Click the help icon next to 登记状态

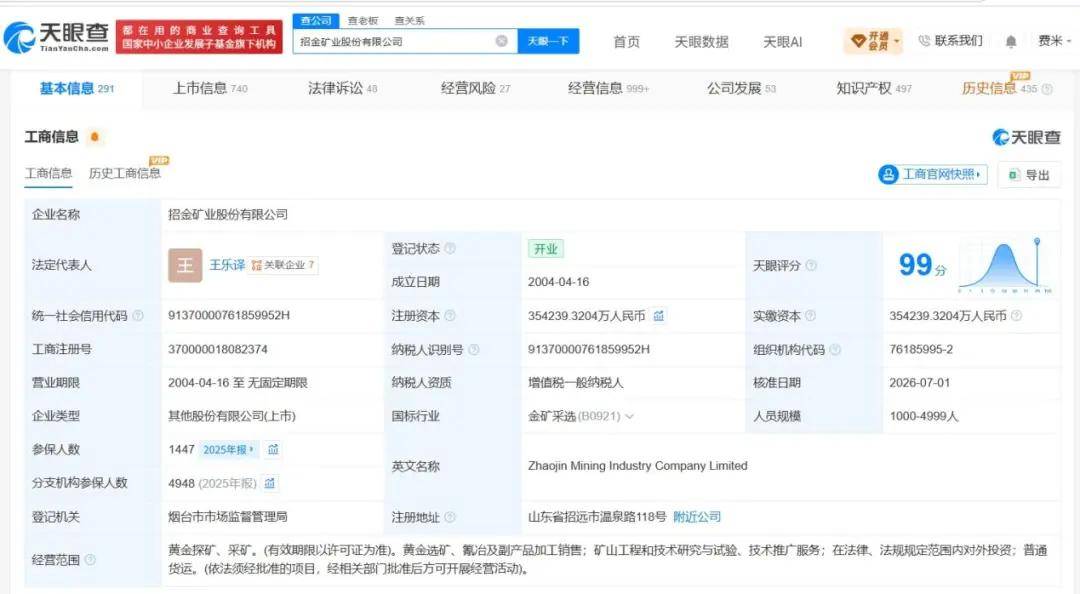(x=450, y=248)
